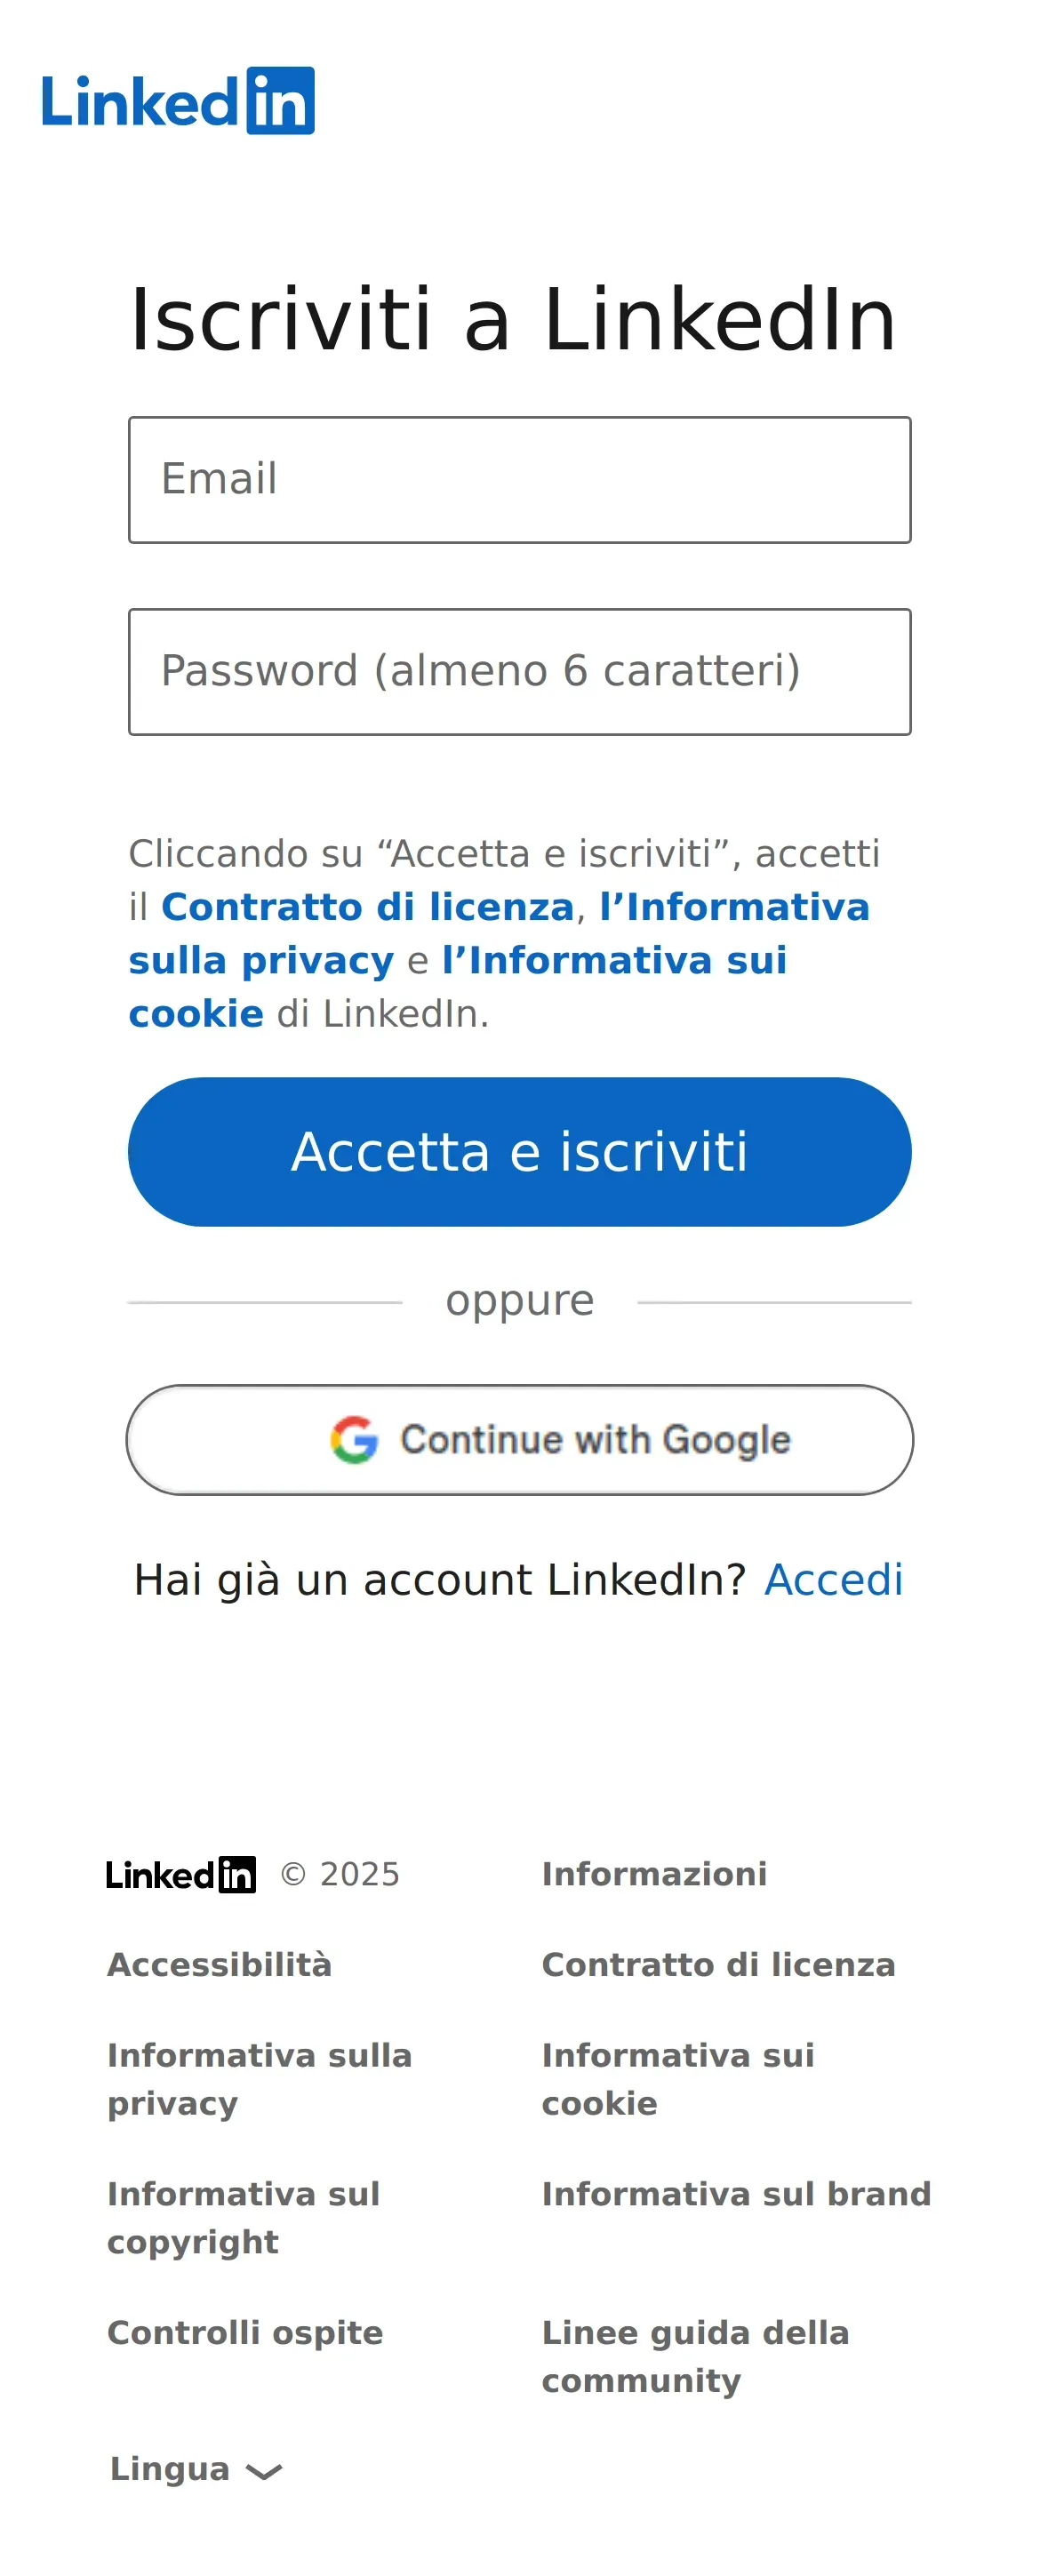The height and width of the screenshot is (2576, 1040).
Task: Open footer Informativa sulla privacy link
Action: (259, 2080)
